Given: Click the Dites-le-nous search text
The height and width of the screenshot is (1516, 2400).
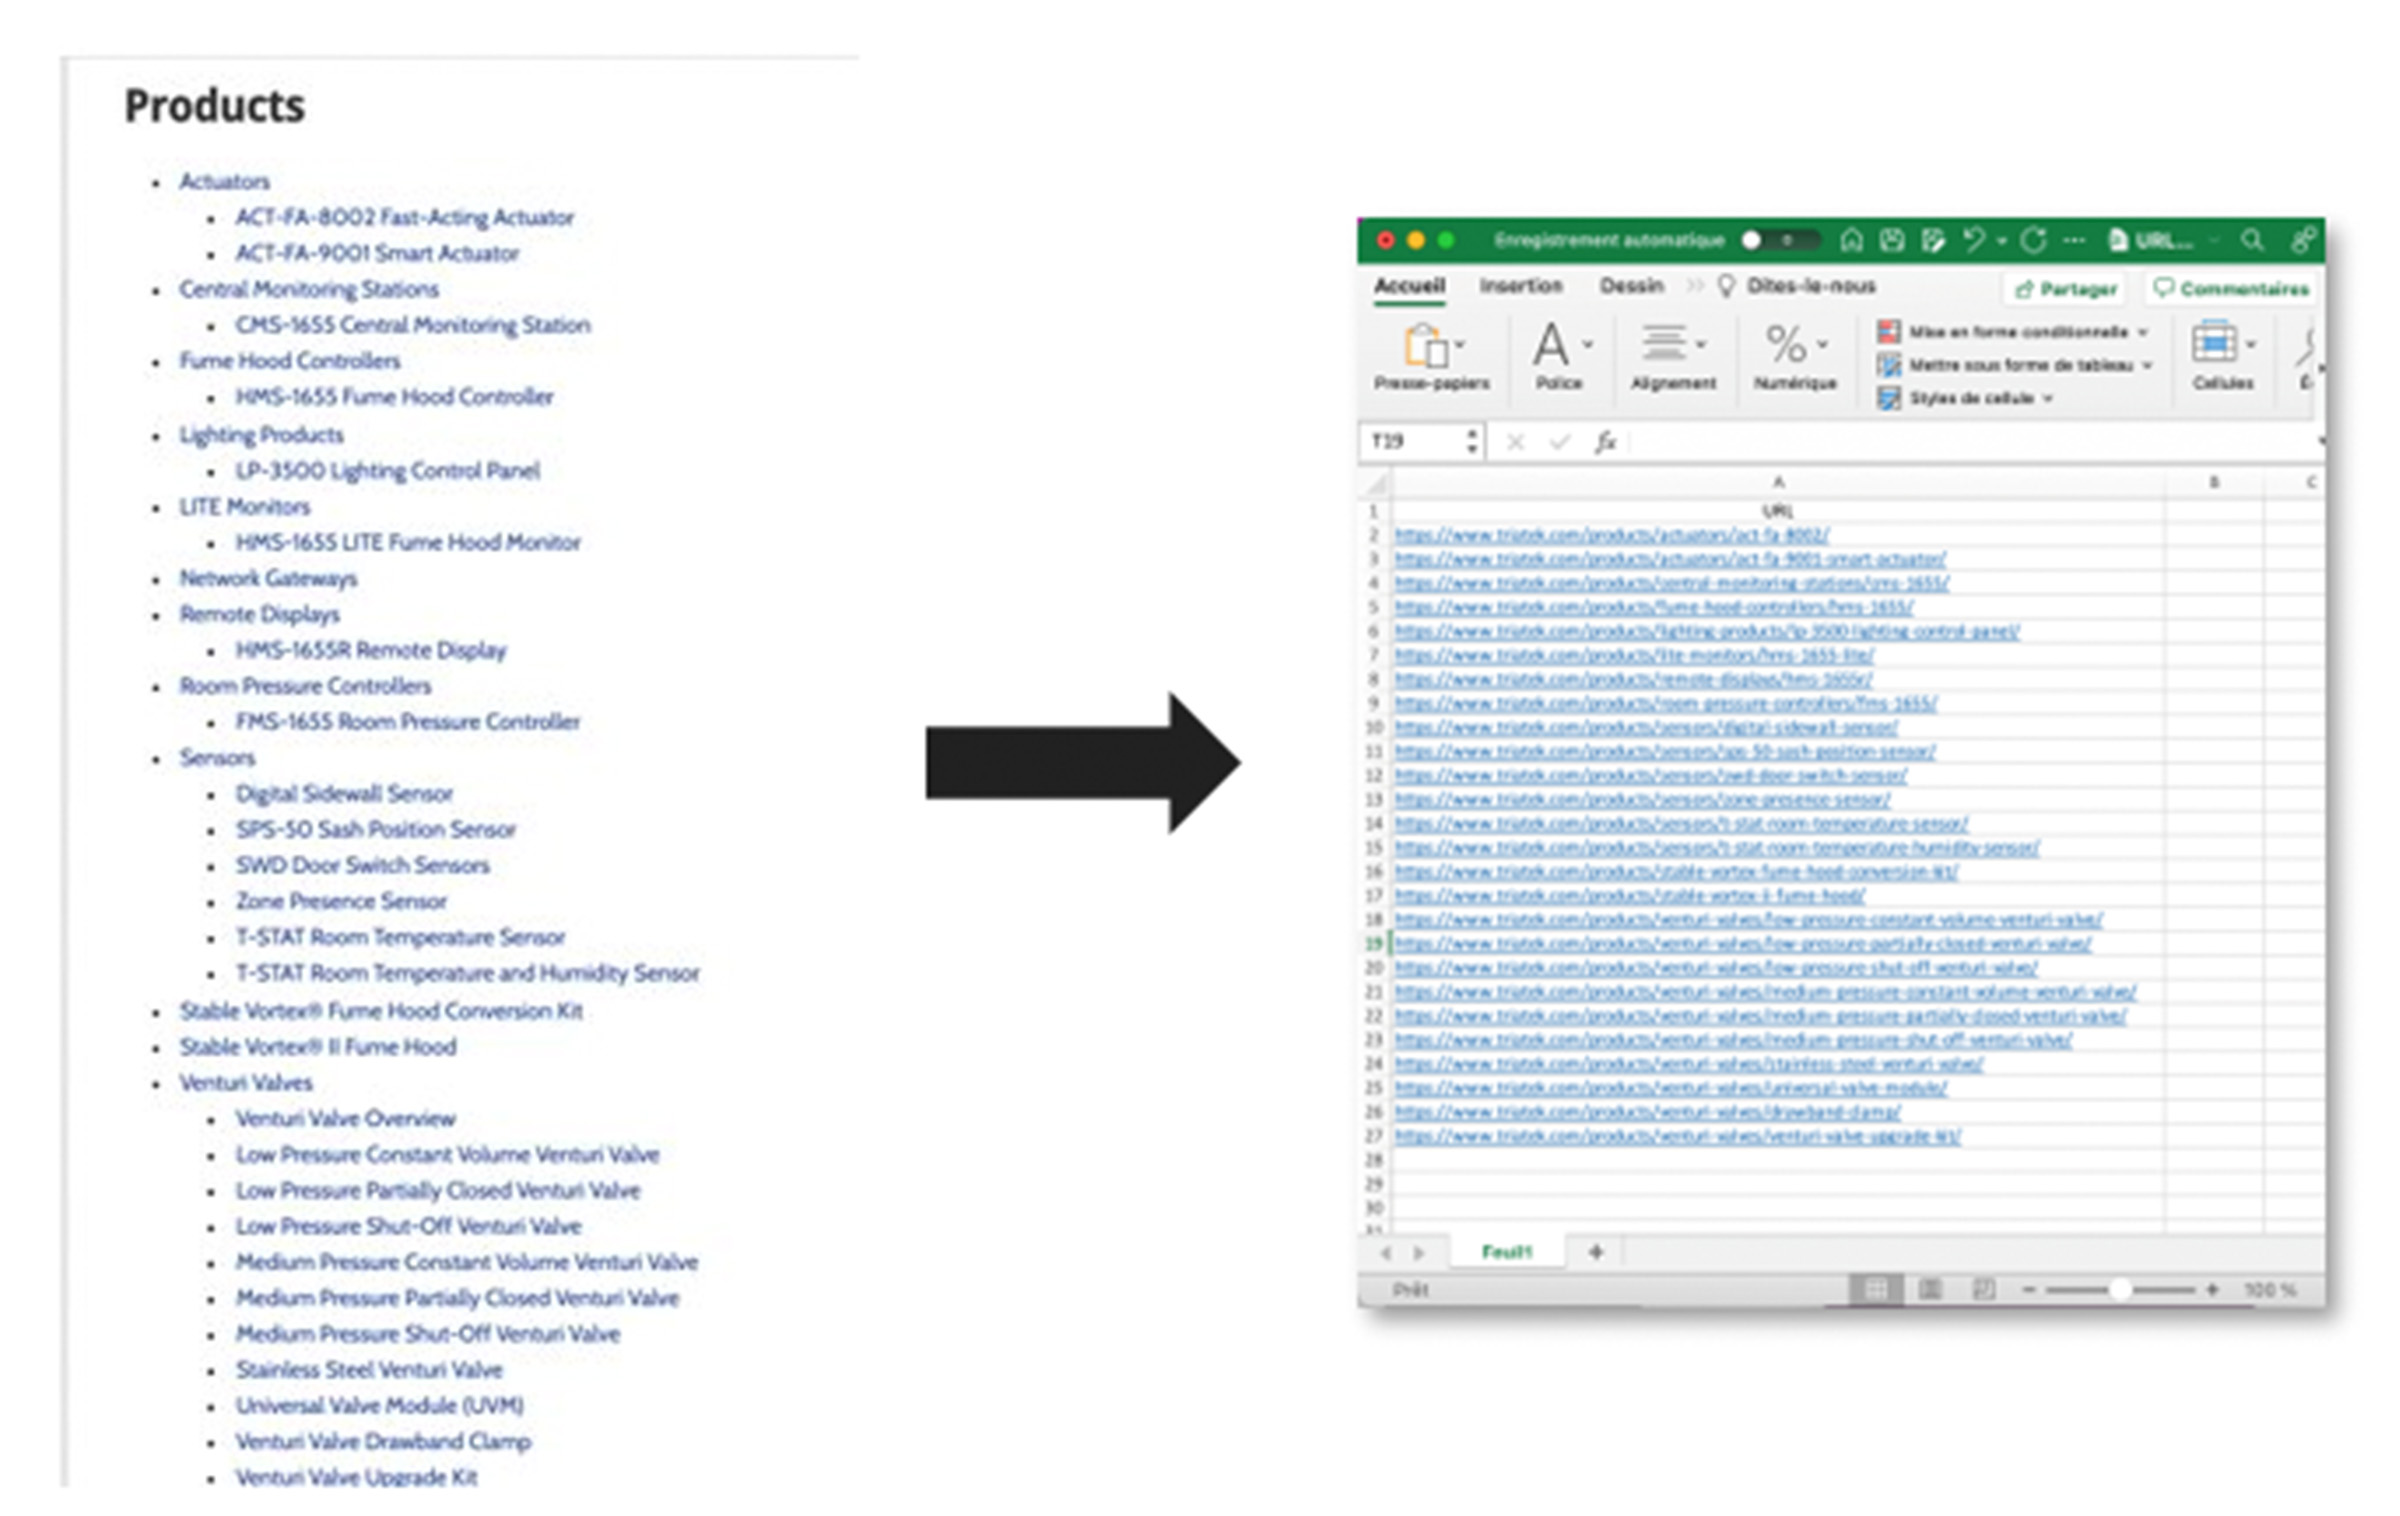Looking at the screenshot, I should click(x=1811, y=286).
